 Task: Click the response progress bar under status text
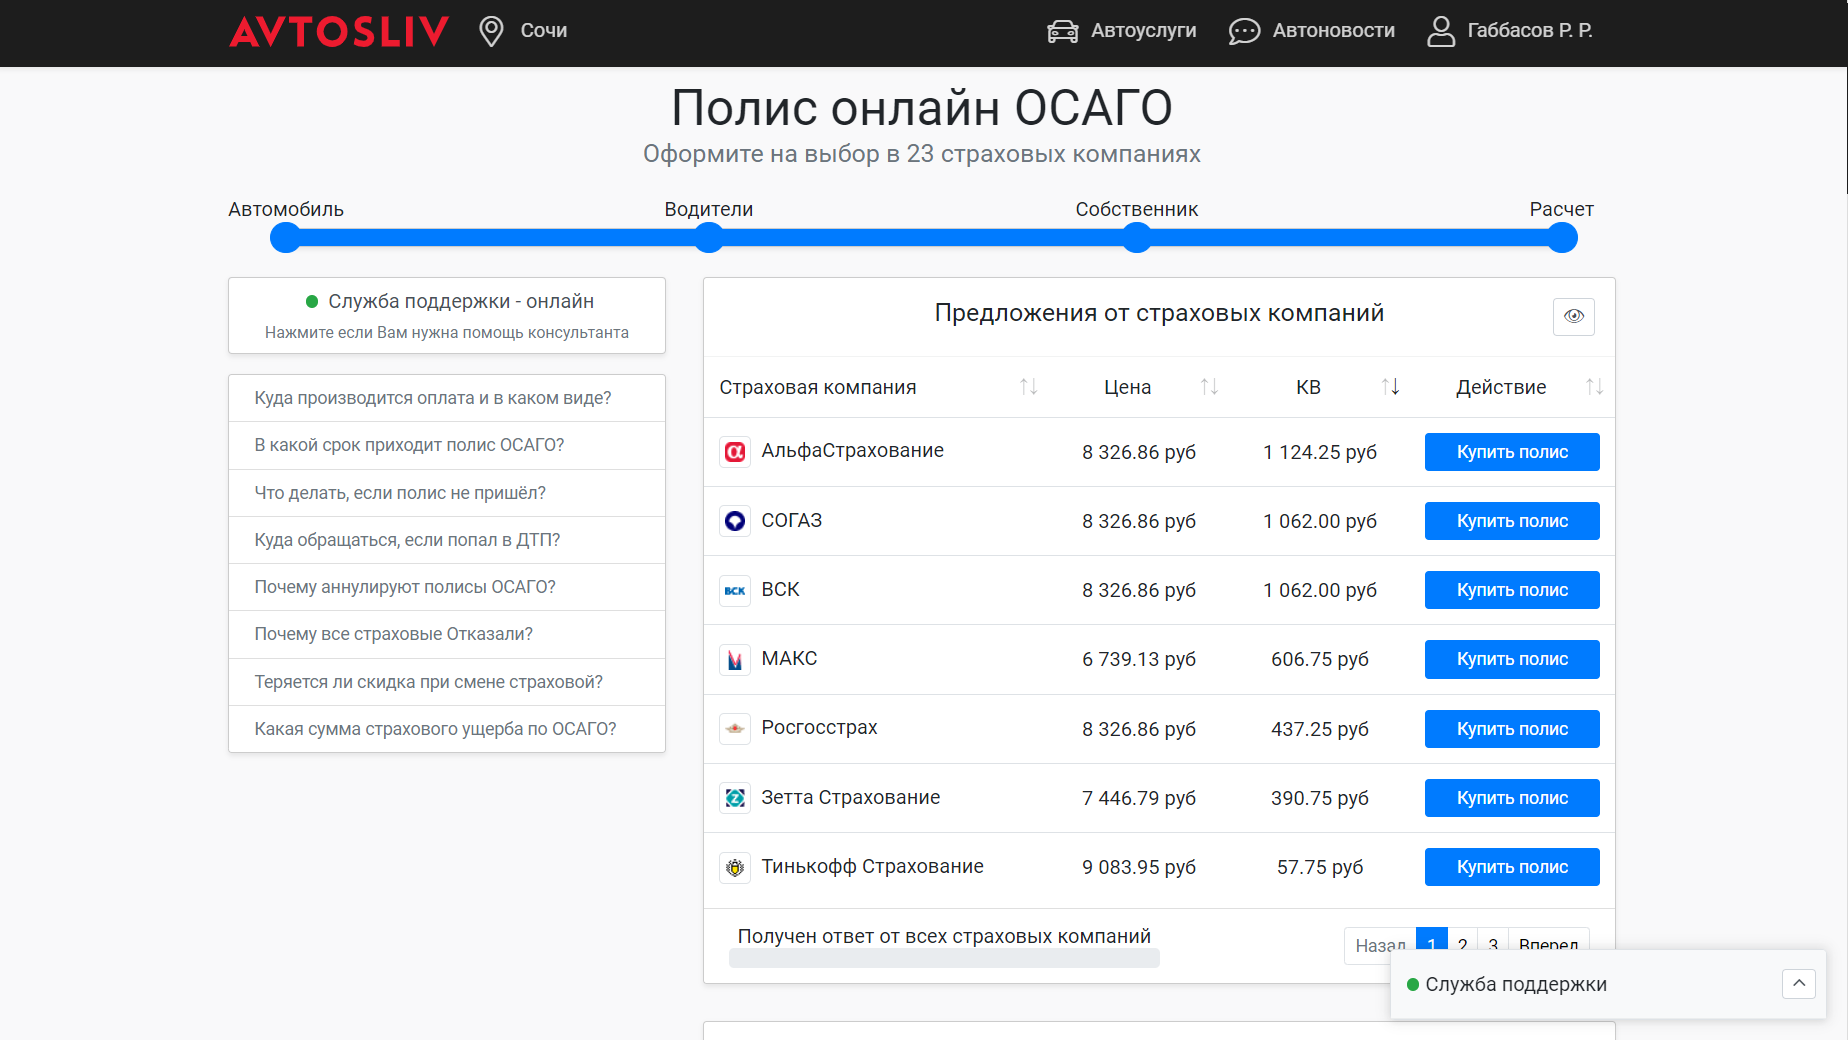(x=944, y=958)
